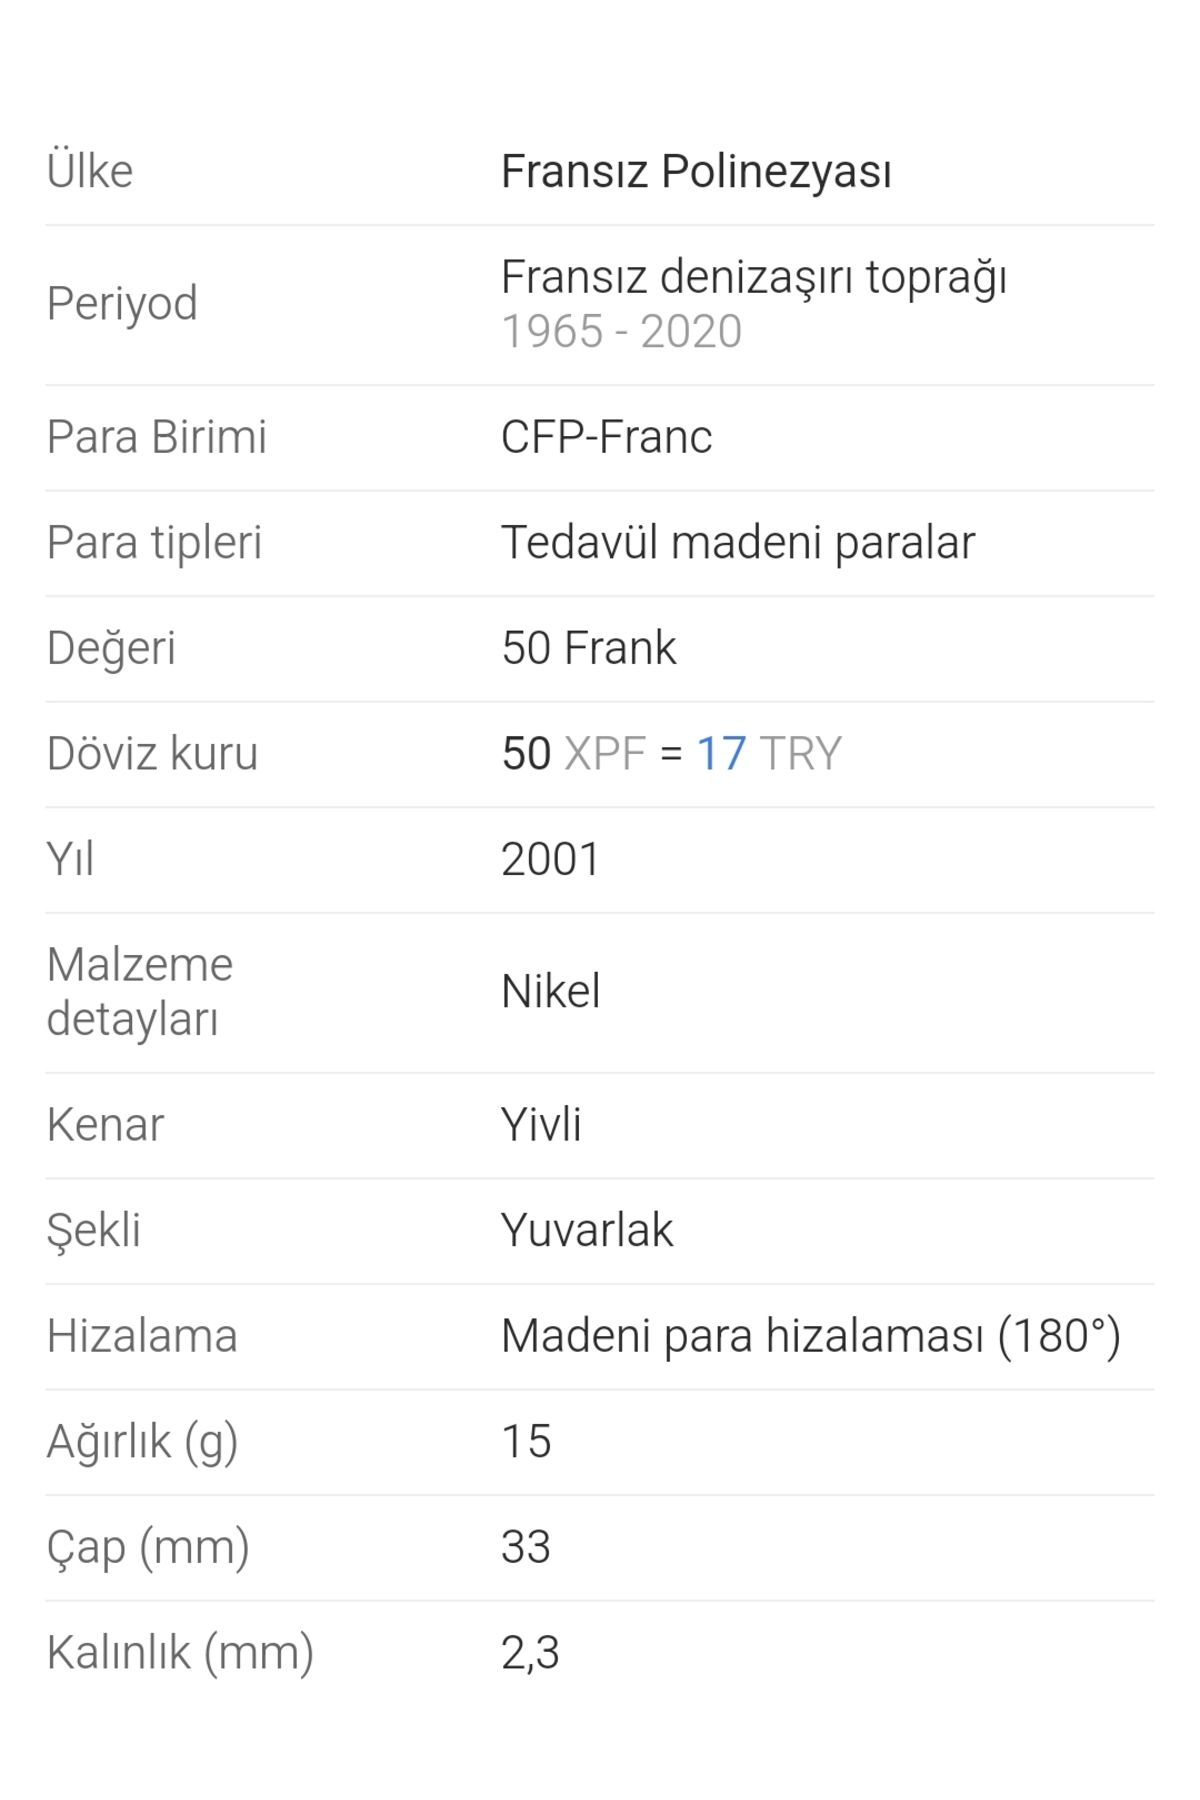Click the Nikel material value
The width and height of the screenshot is (1200, 1800).
tap(550, 992)
